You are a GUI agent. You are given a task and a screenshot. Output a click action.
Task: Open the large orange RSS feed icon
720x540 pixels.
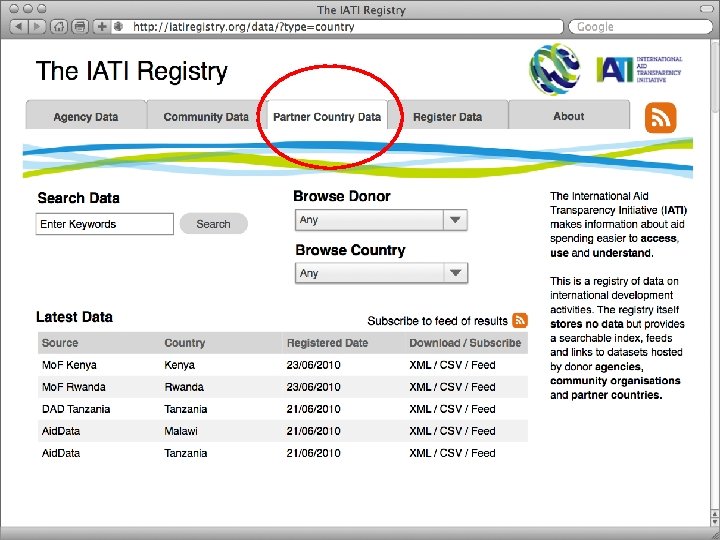click(660, 118)
